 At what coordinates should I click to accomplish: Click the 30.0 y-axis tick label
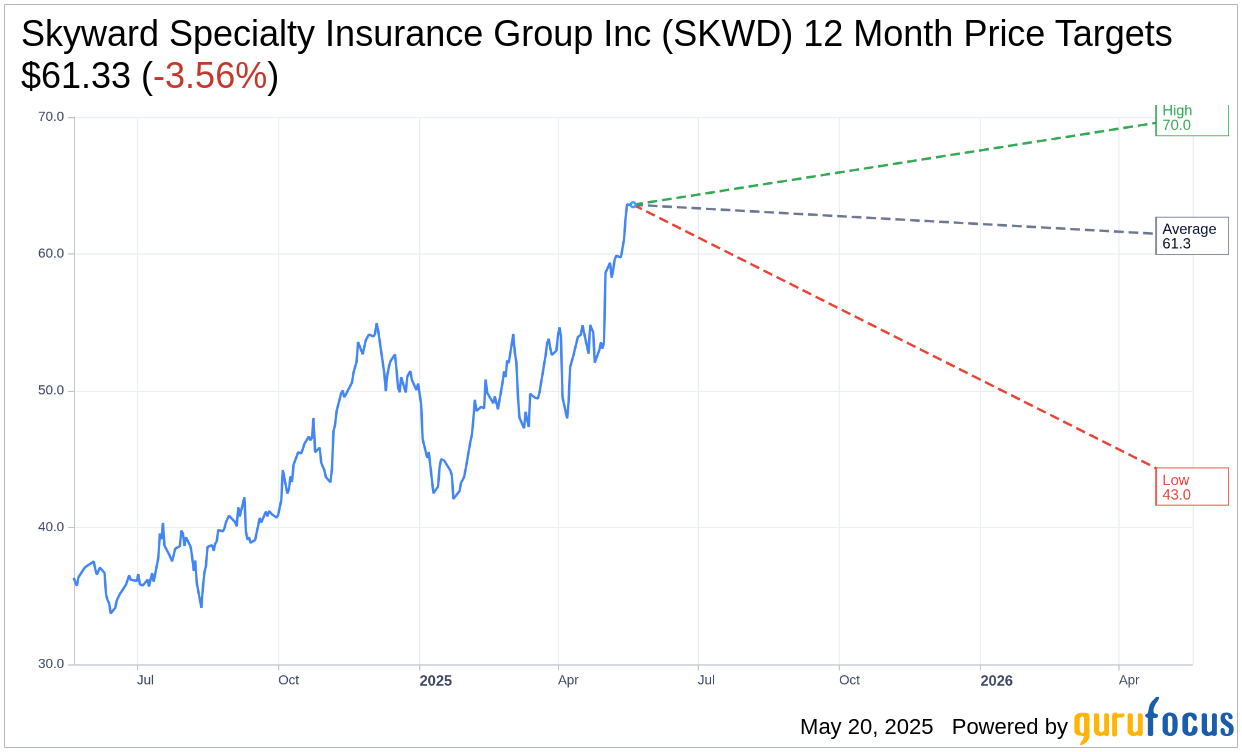tap(51, 664)
